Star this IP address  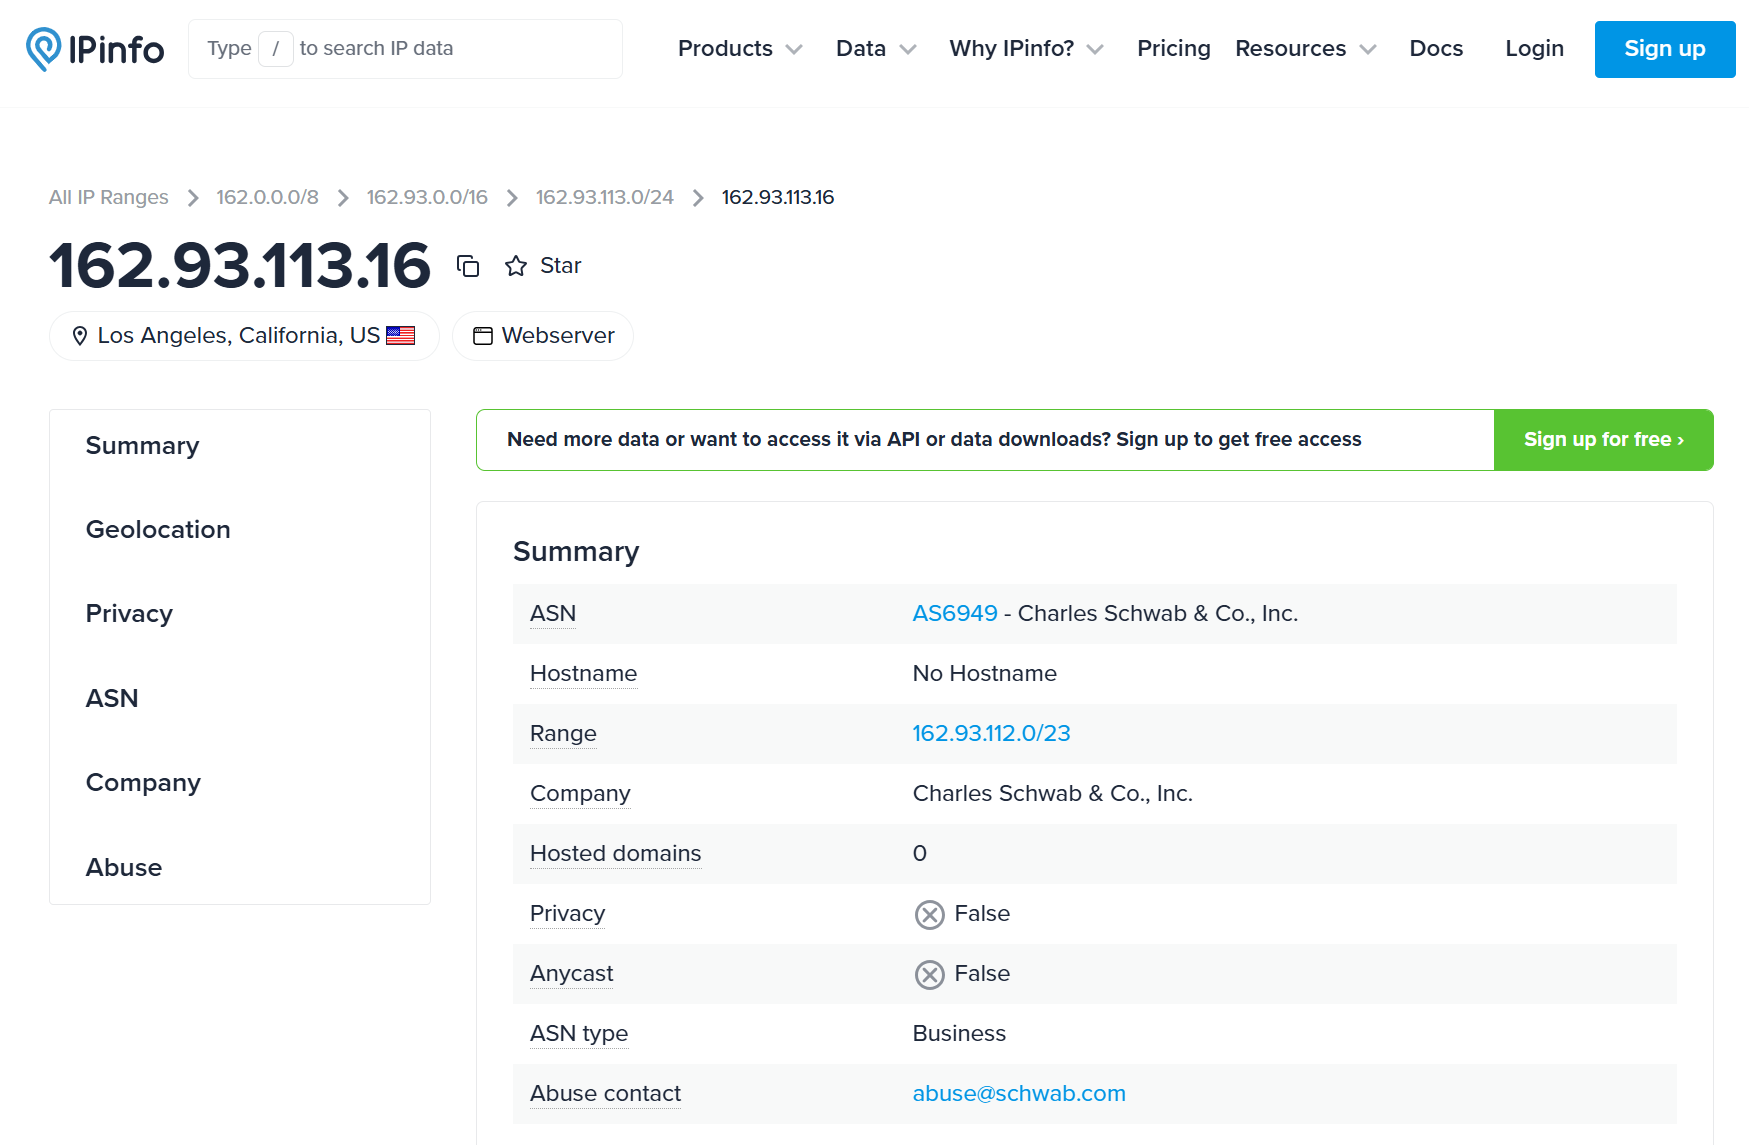[543, 266]
